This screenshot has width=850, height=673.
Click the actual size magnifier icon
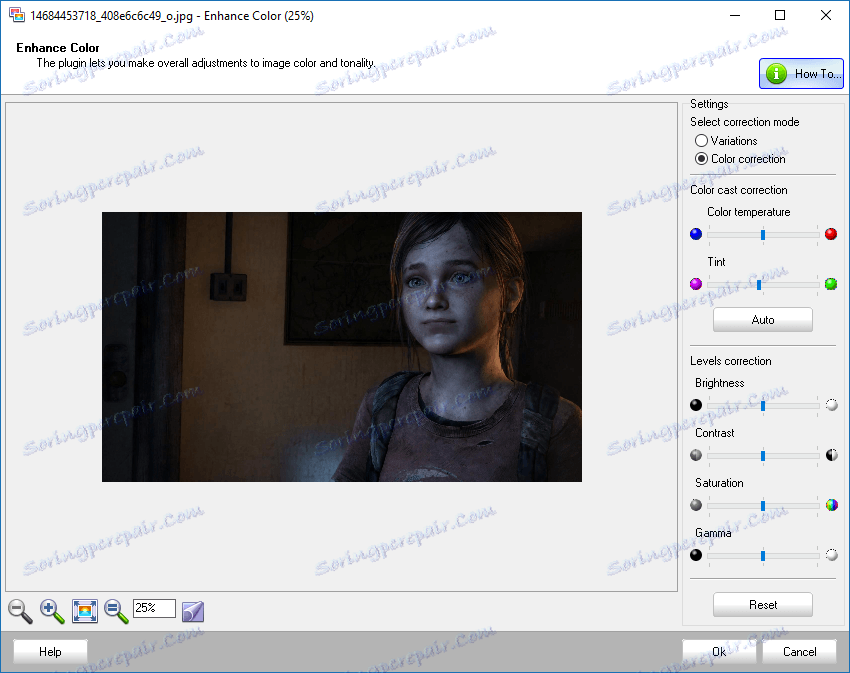click(x=116, y=611)
